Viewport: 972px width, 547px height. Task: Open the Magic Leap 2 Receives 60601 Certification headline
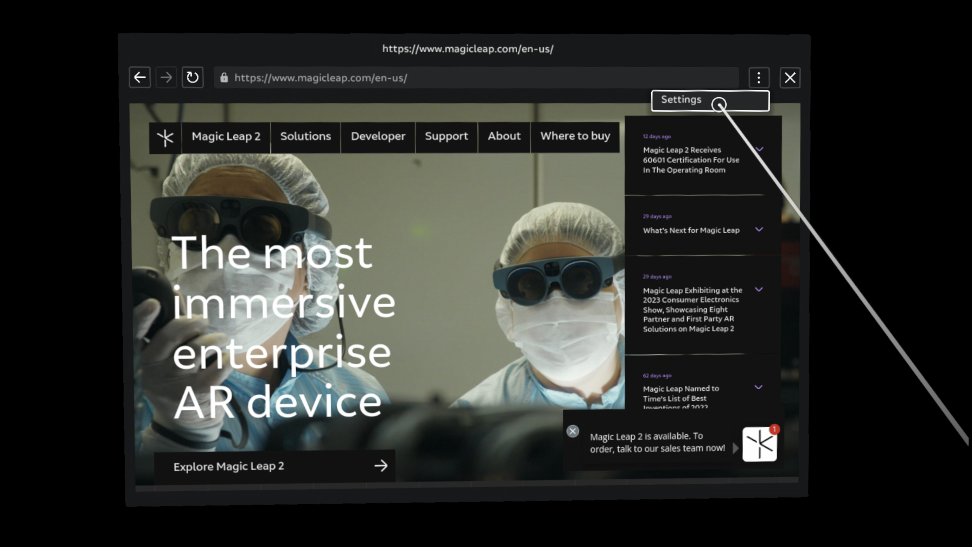point(691,160)
